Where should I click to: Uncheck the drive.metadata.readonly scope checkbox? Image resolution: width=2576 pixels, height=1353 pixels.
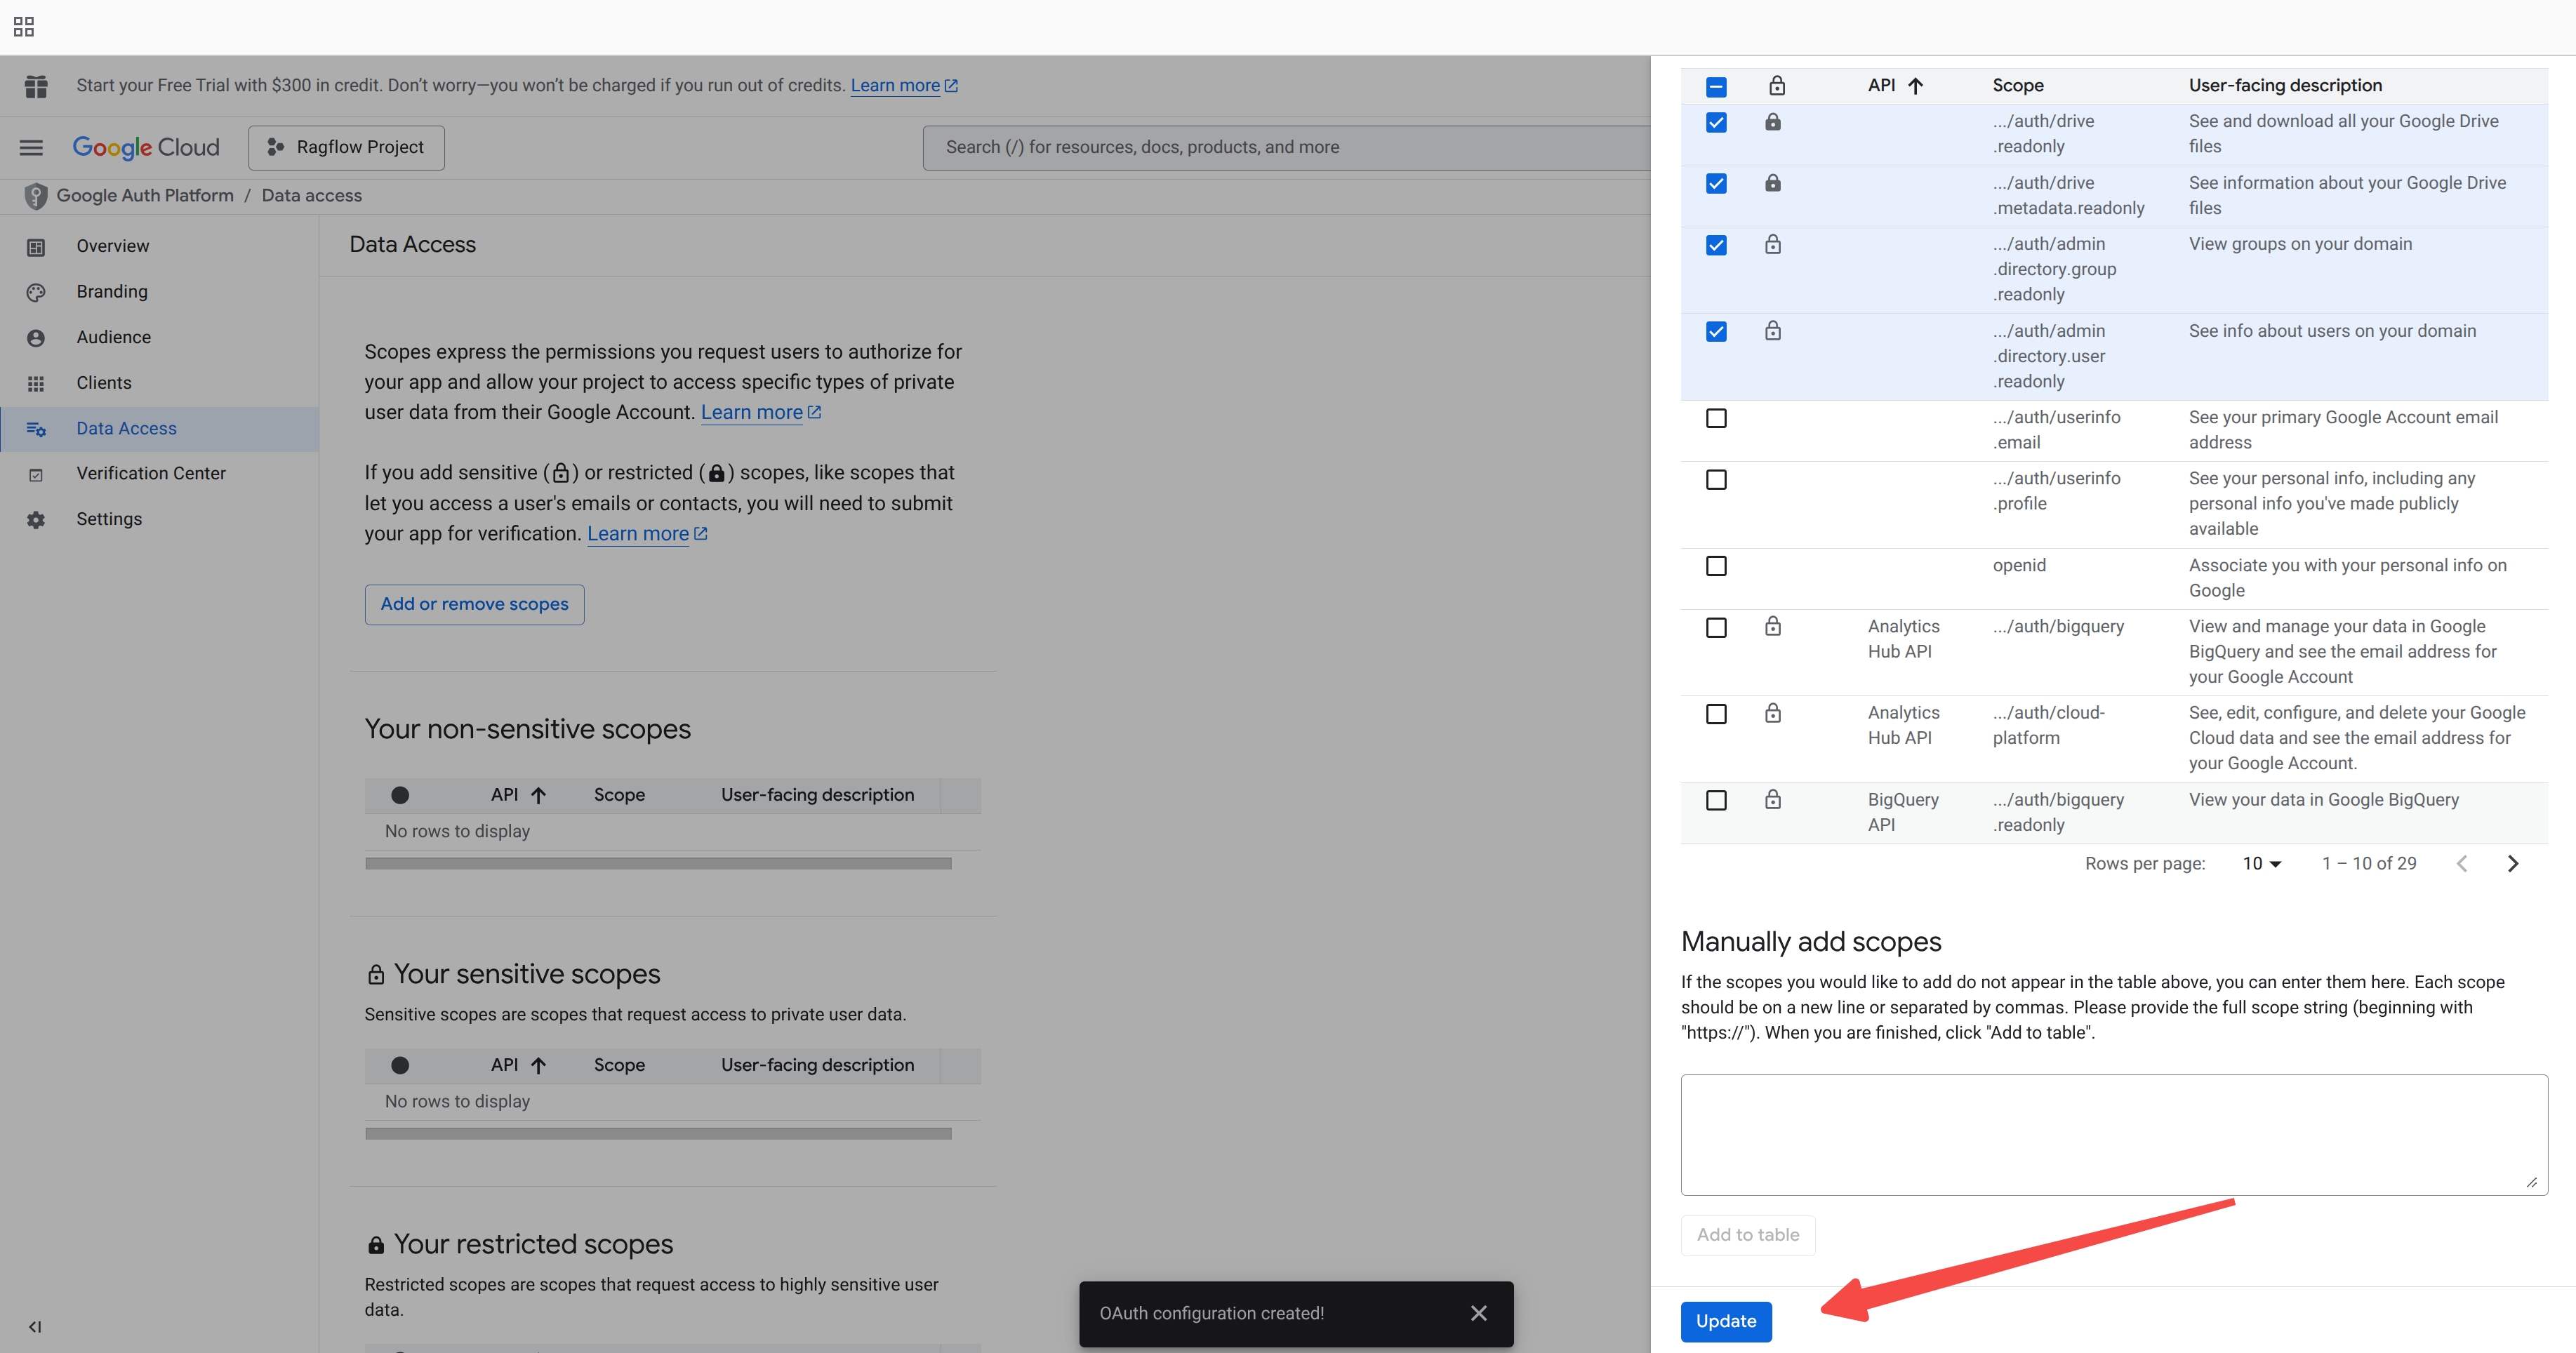click(1716, 184)
